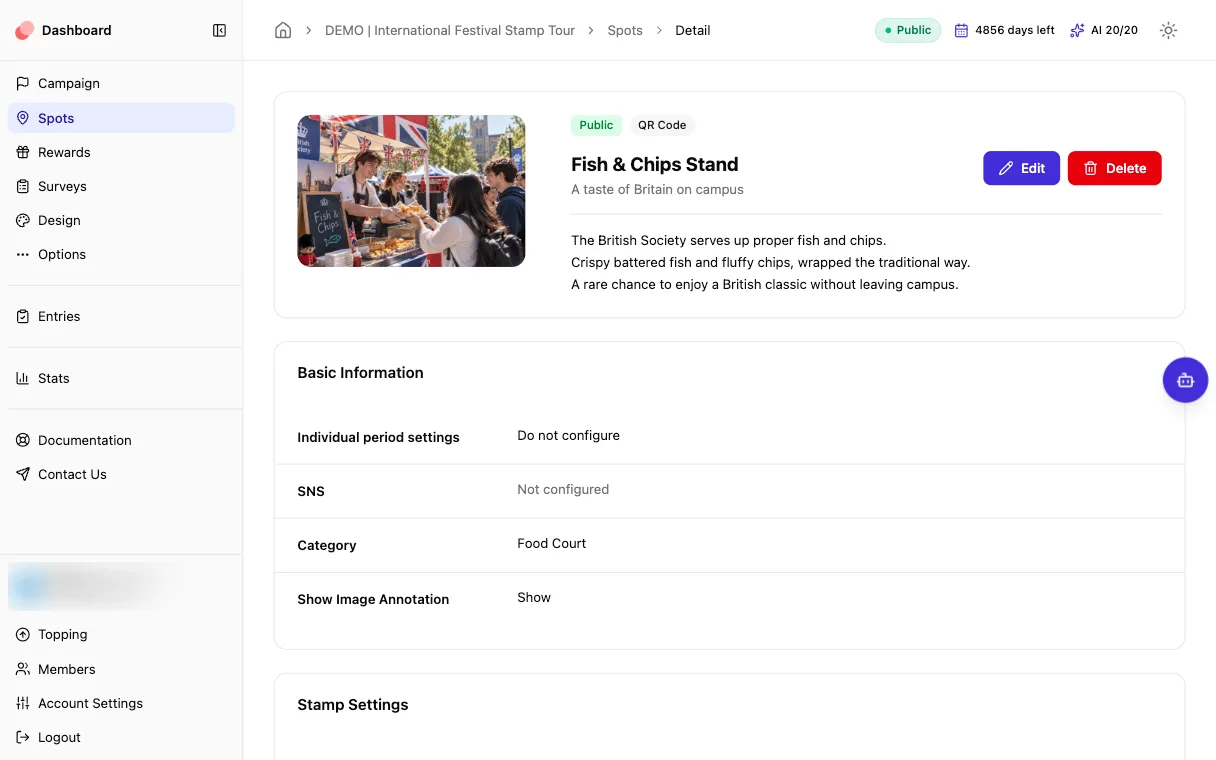
Task: Click the Detail breadcrumb label
Action: pos(693,31)
